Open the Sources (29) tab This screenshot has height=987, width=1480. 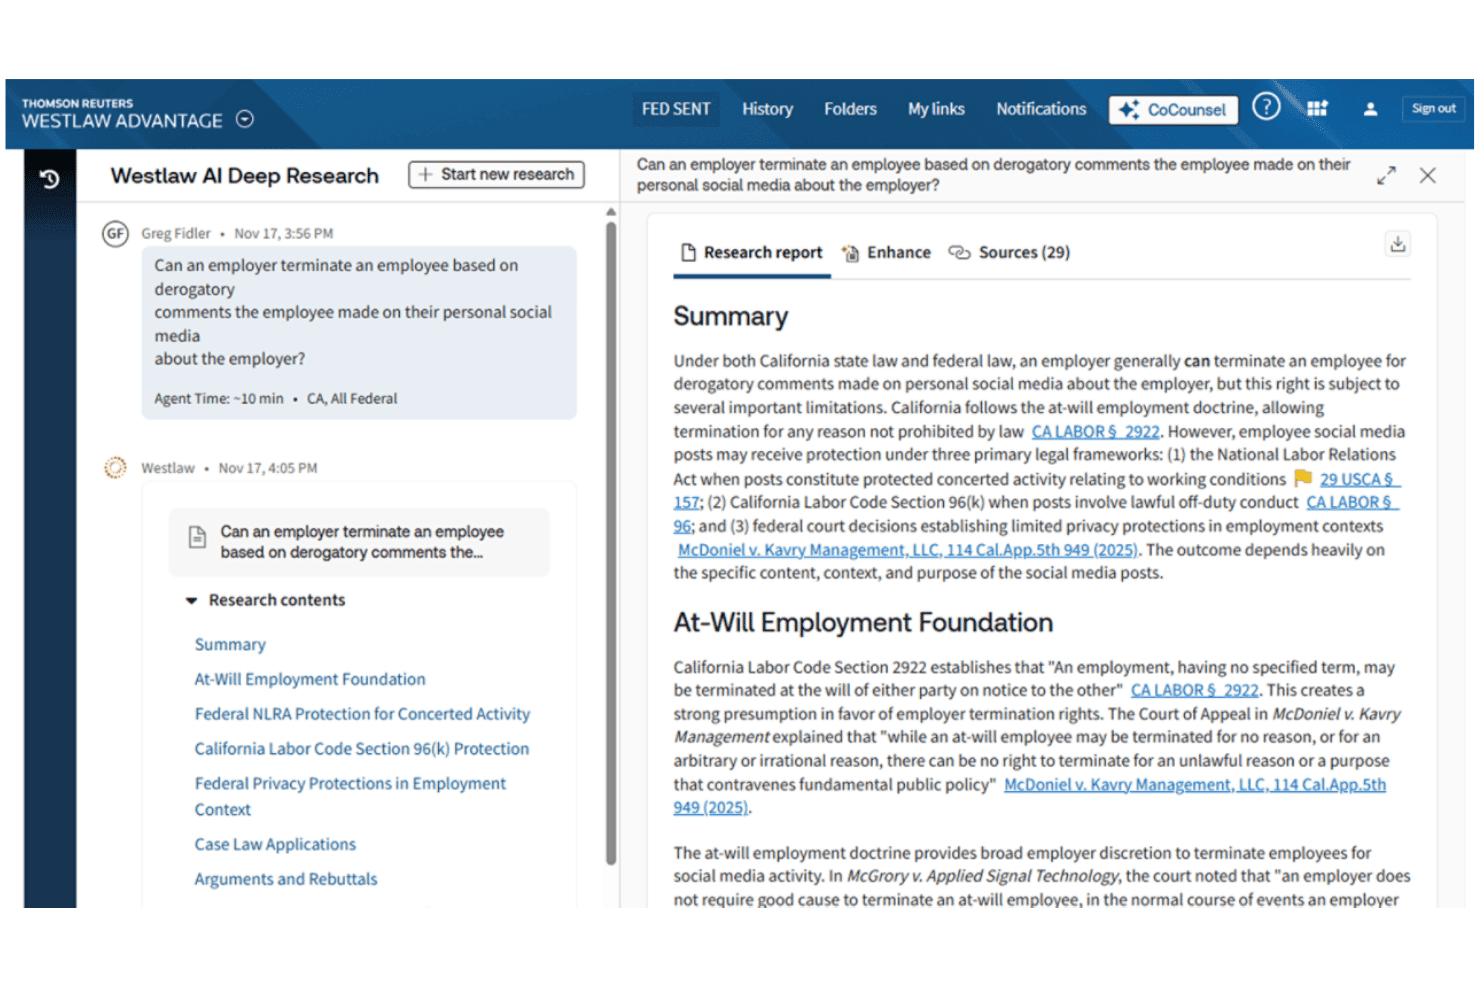pos(1009,253)
